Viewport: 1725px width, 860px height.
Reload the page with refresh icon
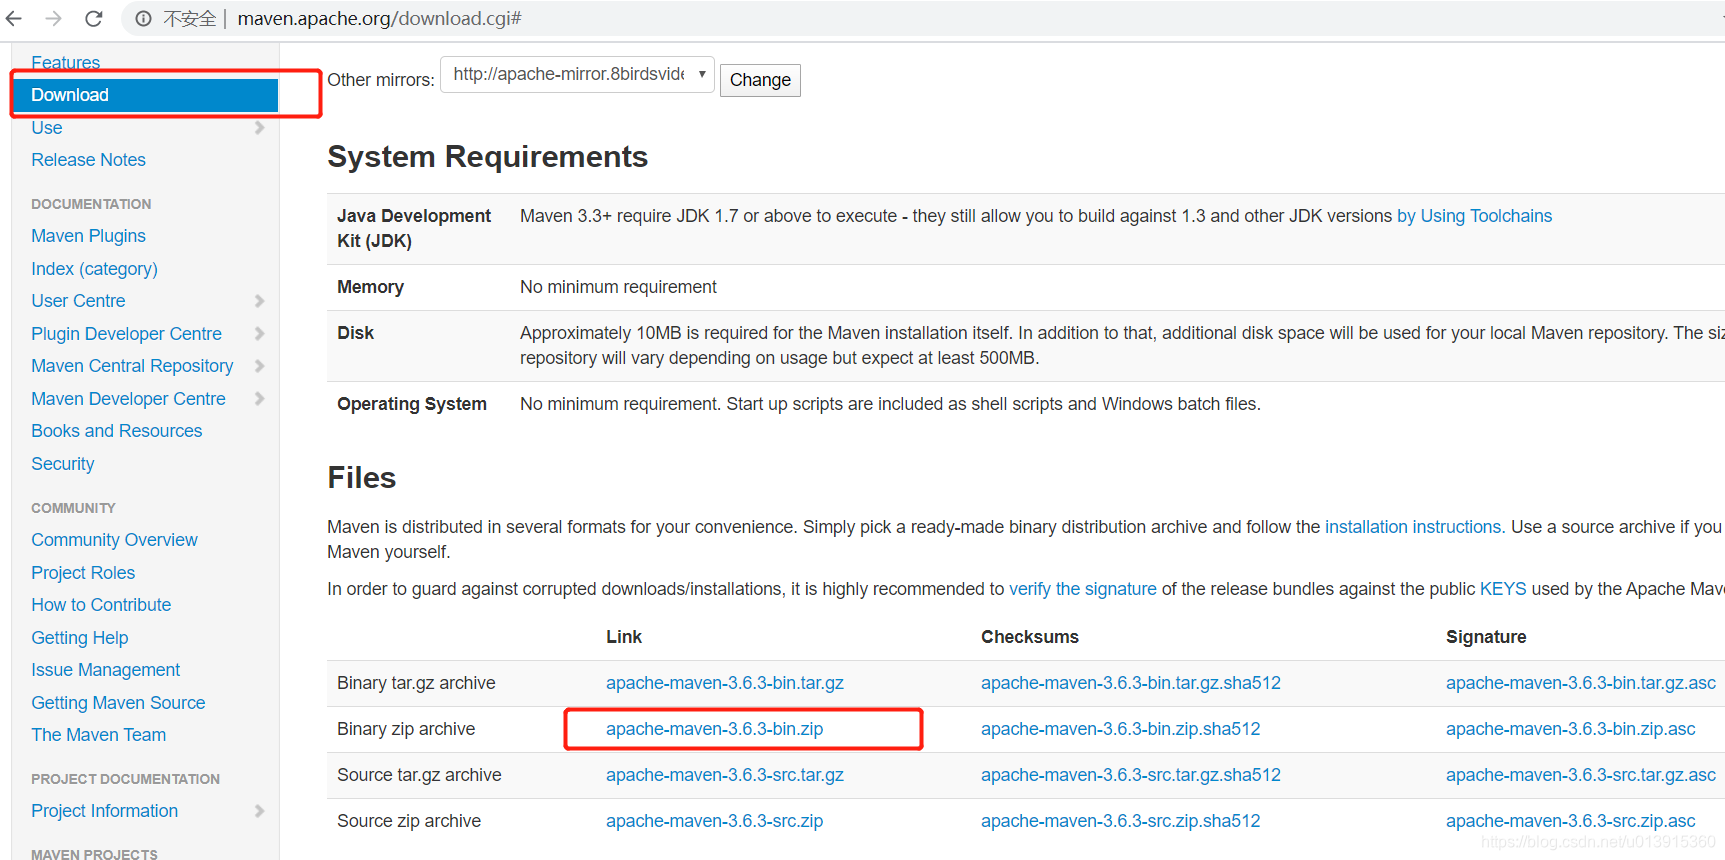pyautogui.click(x=94, y=19)
